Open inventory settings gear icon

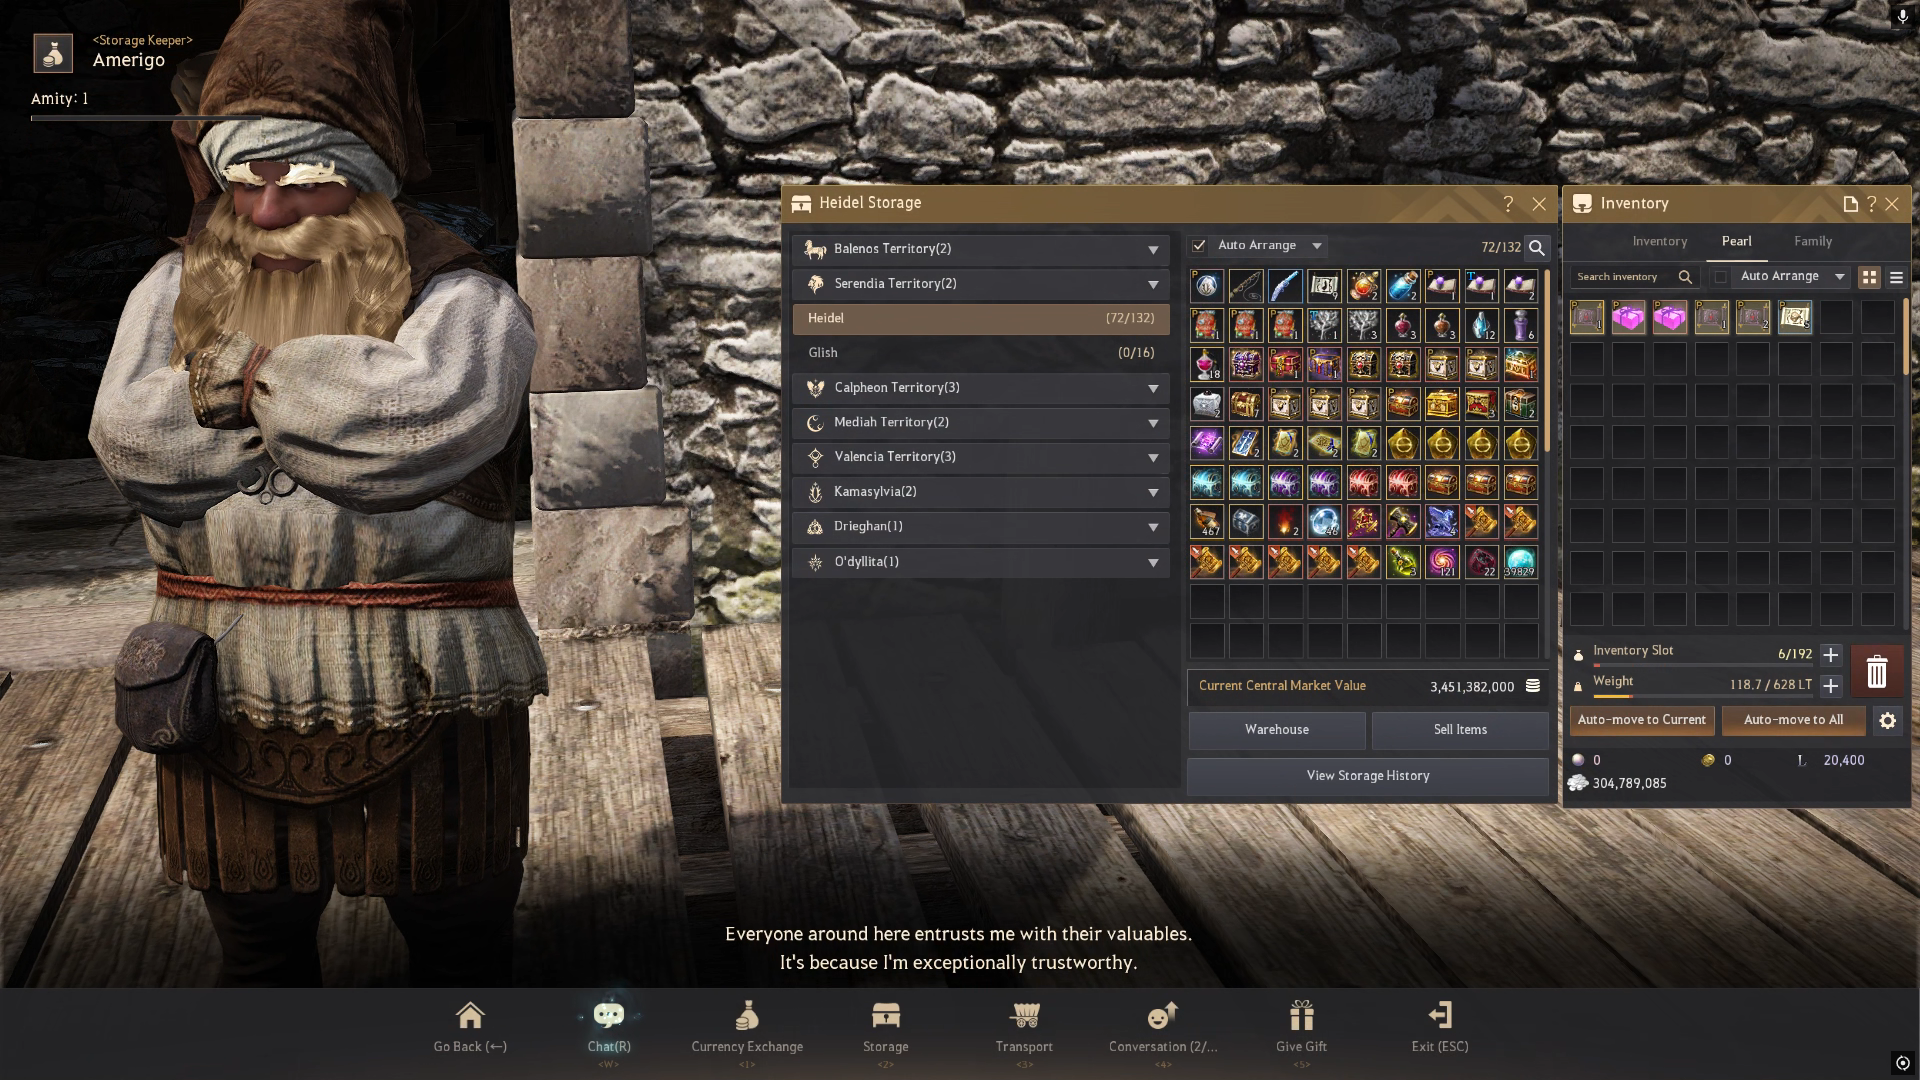1887,720
